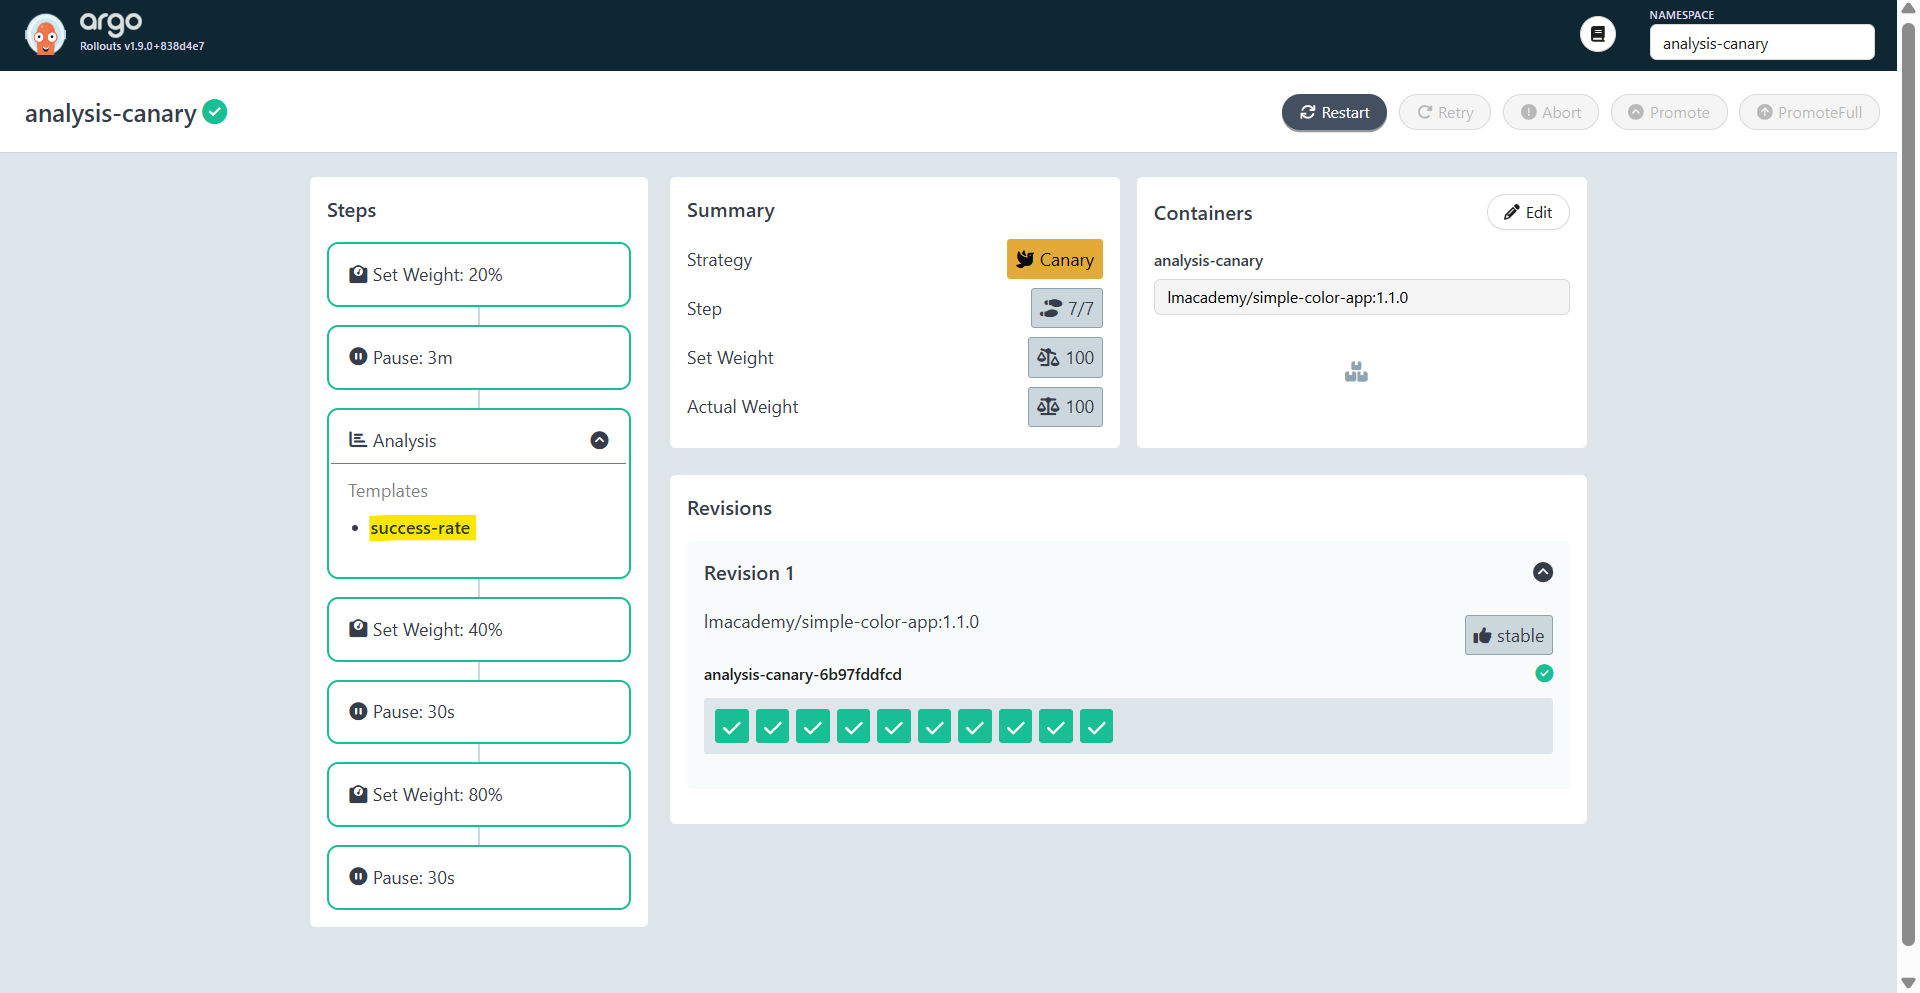Image resolution: width=1920 pixels, height=993 pixels.
Task: Click the PromoteFull button
Action: tap(1808, 112)
